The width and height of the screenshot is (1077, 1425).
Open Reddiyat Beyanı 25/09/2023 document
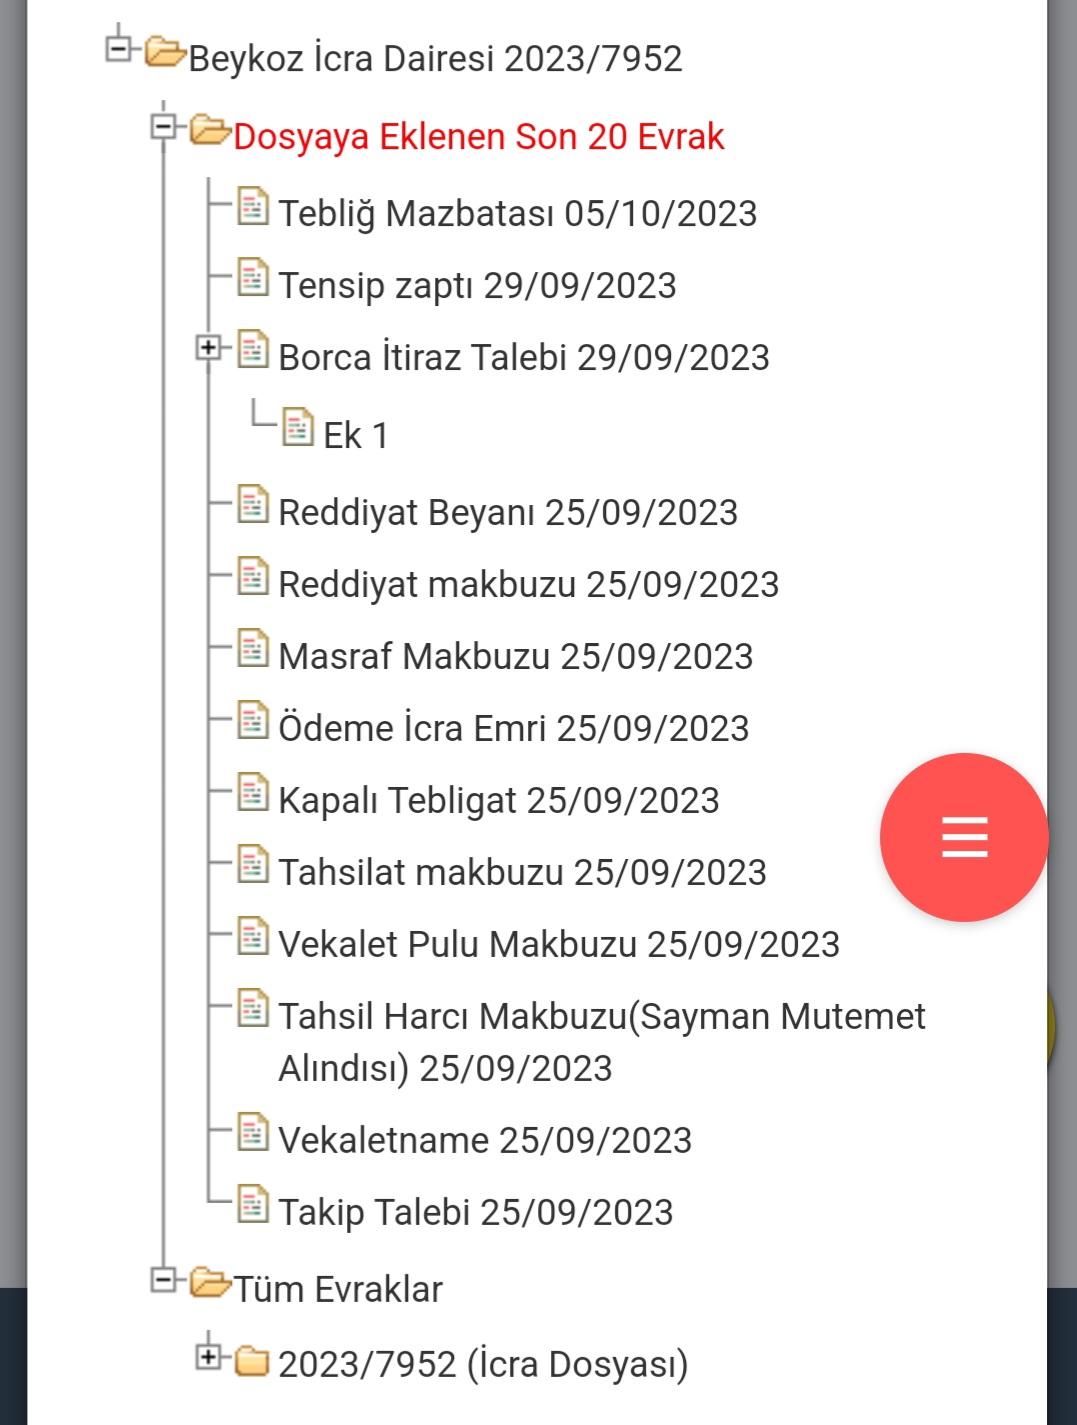point(508,513)
